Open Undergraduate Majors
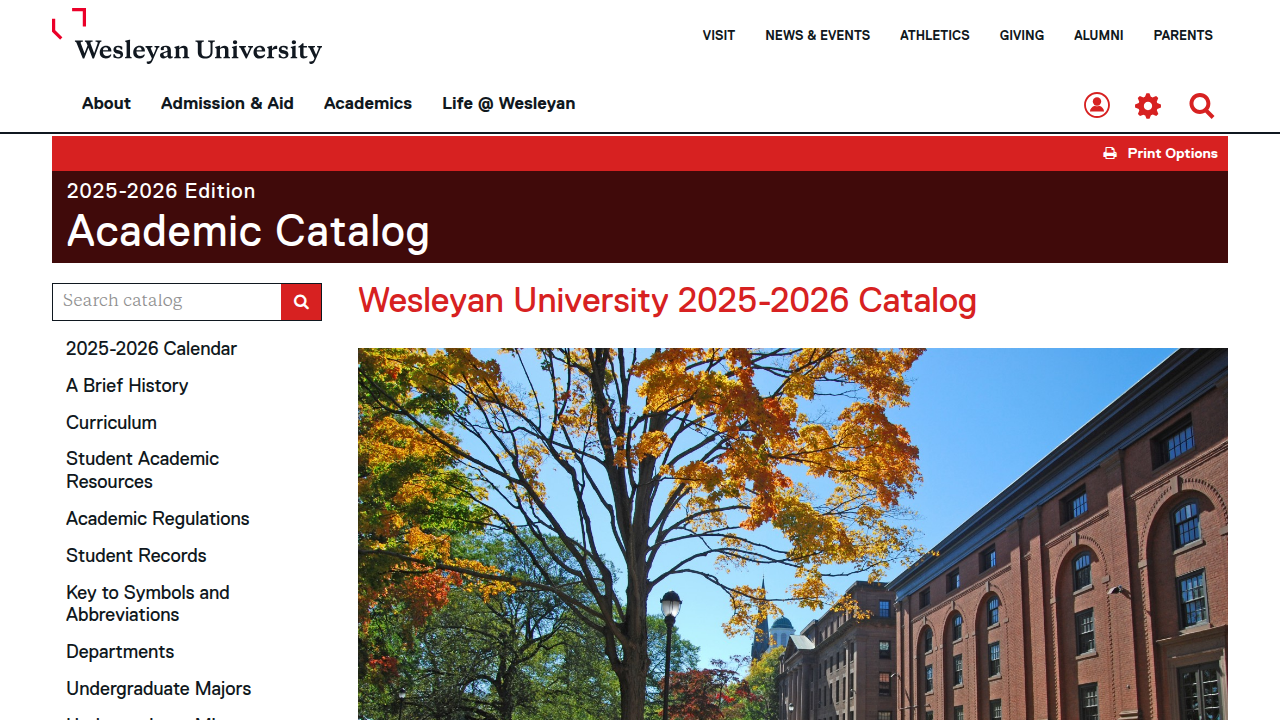Screen dimensions: 1280x720 (x=158, y=689)
